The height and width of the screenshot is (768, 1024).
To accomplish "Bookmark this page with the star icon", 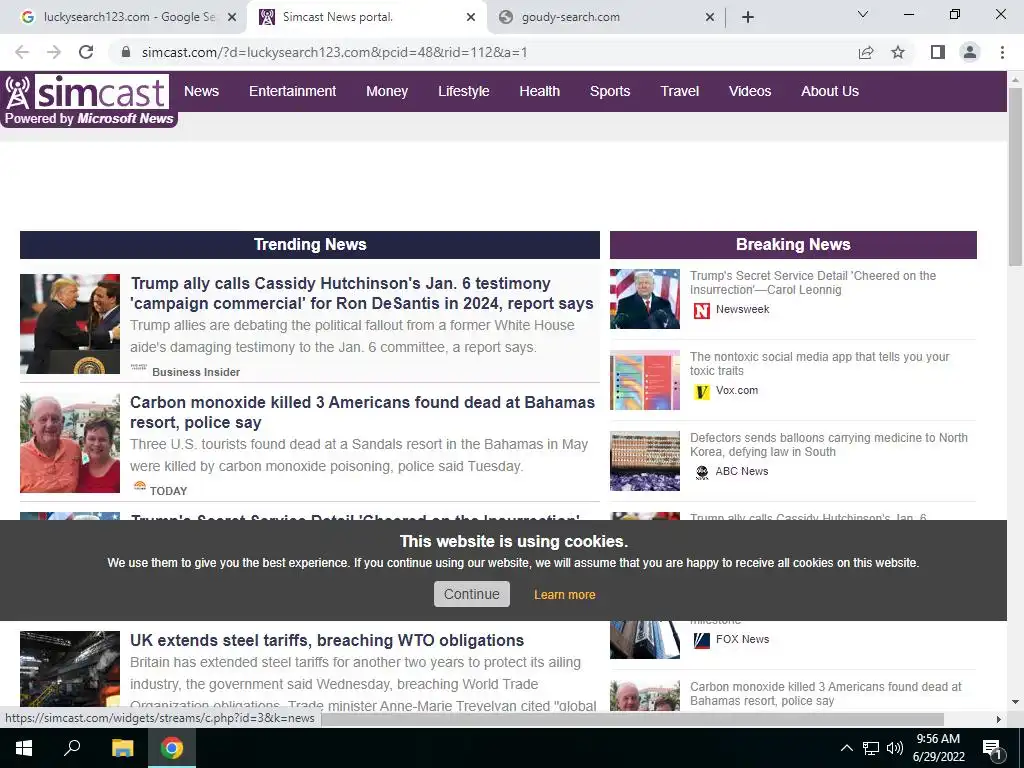I will (898, 52).
